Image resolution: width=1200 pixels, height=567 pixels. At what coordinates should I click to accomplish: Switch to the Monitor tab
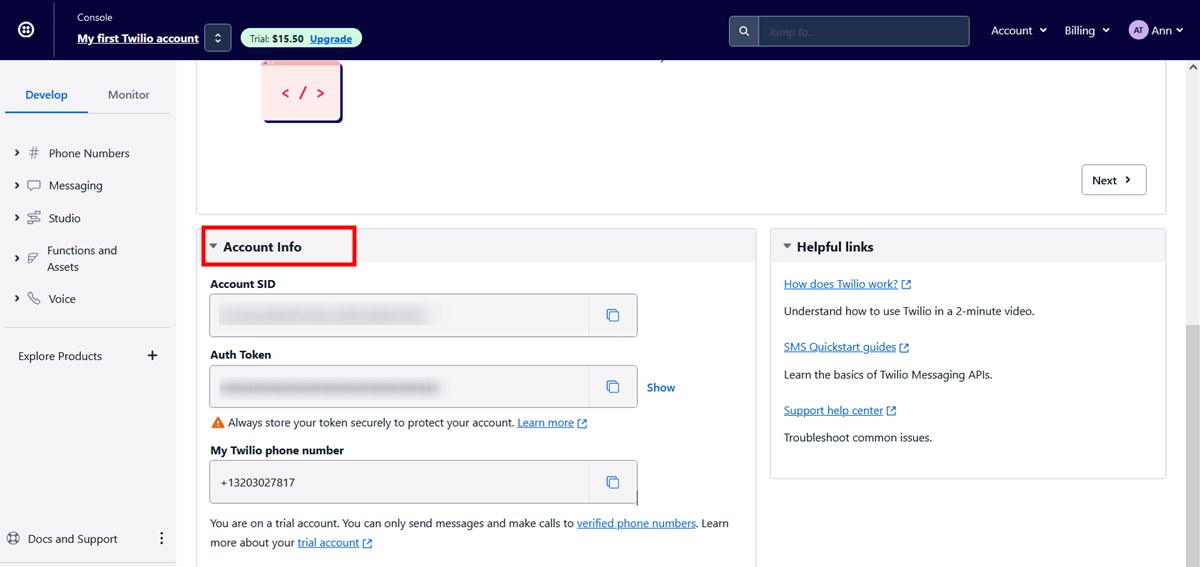[129, 95]
